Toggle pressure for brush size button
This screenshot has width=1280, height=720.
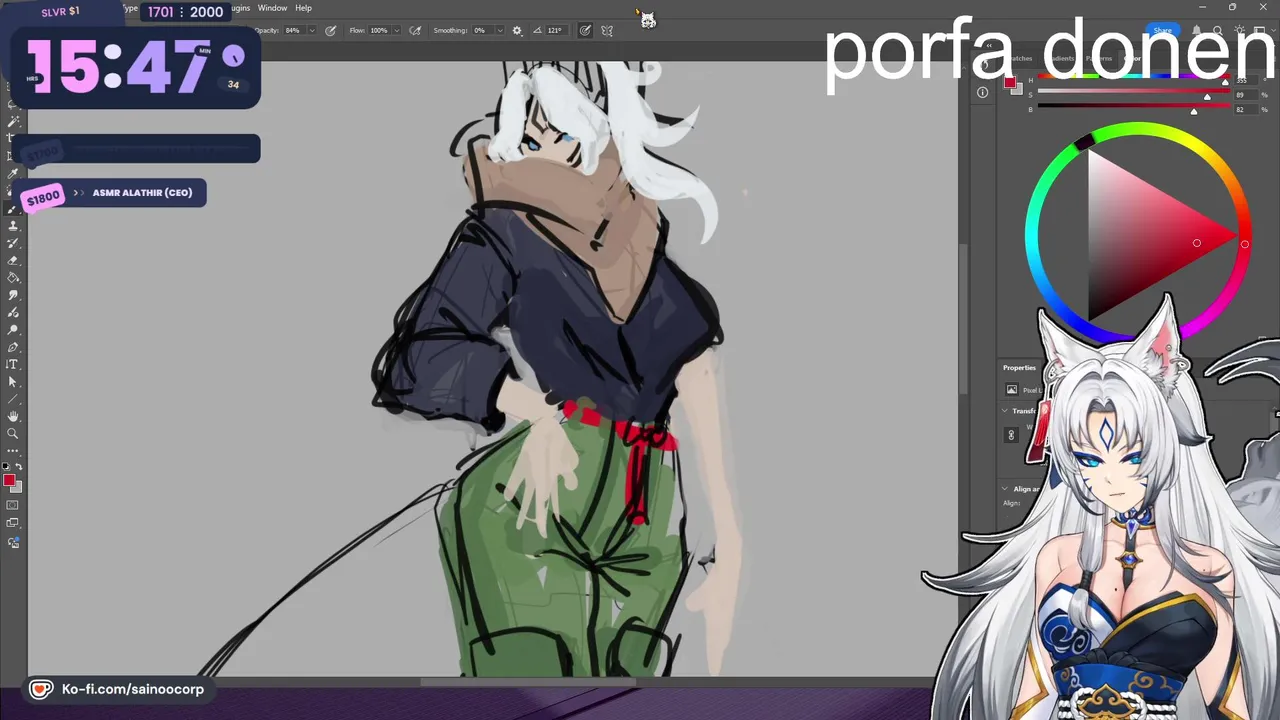pyautogui.click(x=585, y=31)
